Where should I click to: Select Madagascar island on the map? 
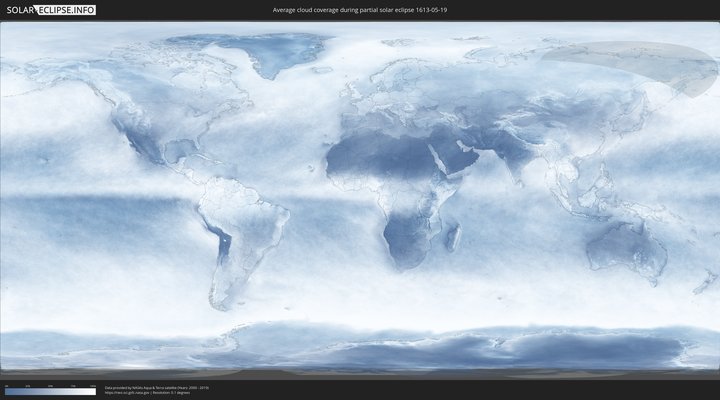coord(453,238)
